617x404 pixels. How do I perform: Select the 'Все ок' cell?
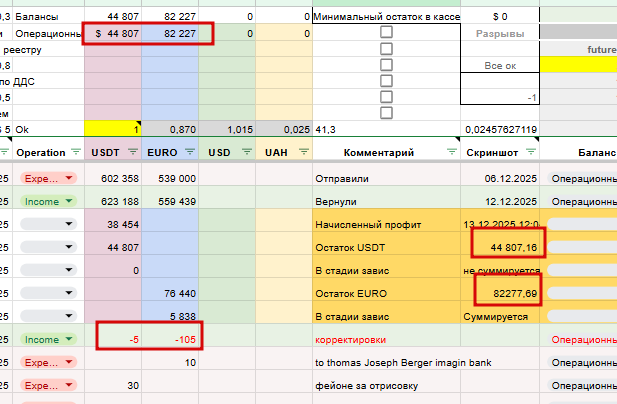(500, 66)
